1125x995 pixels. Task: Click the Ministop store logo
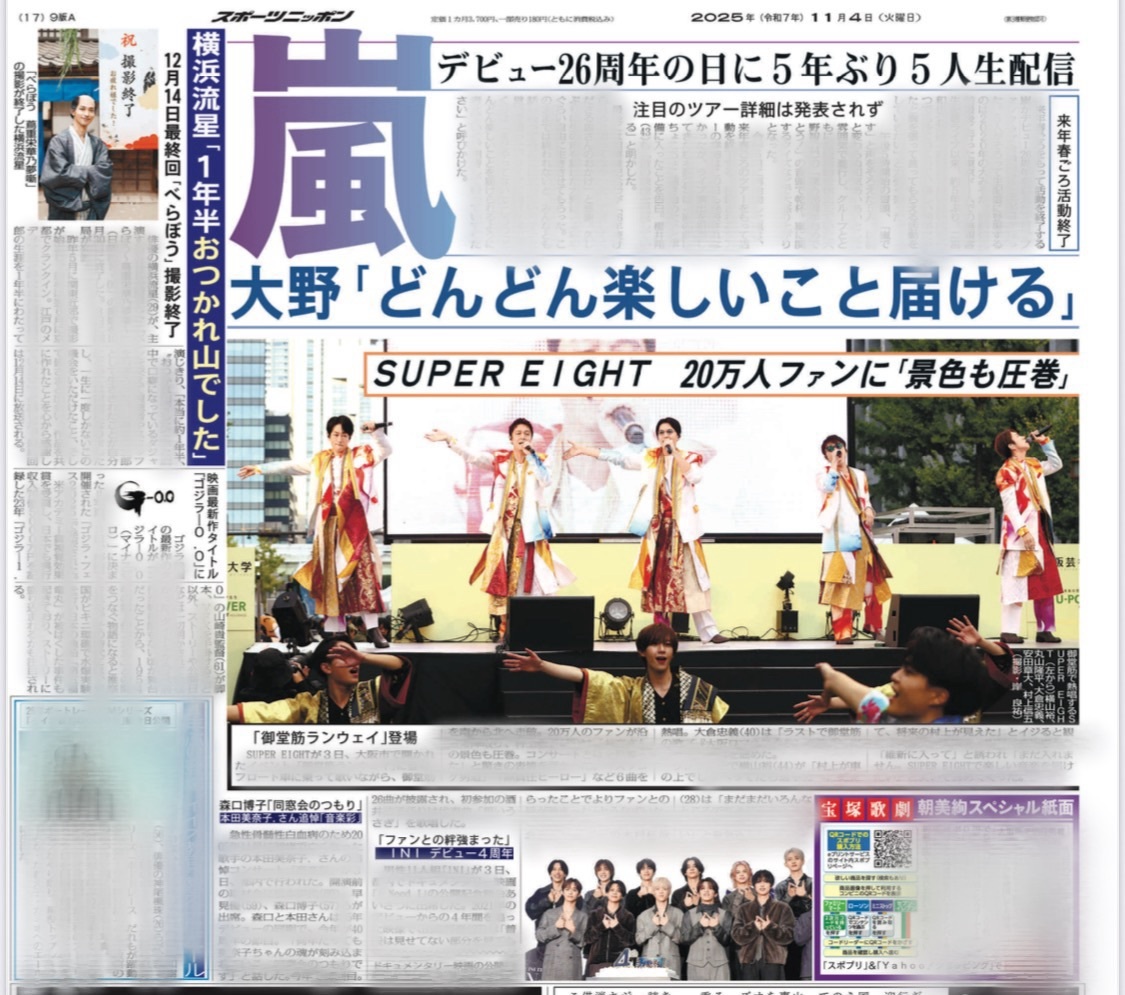click(882, 905)
